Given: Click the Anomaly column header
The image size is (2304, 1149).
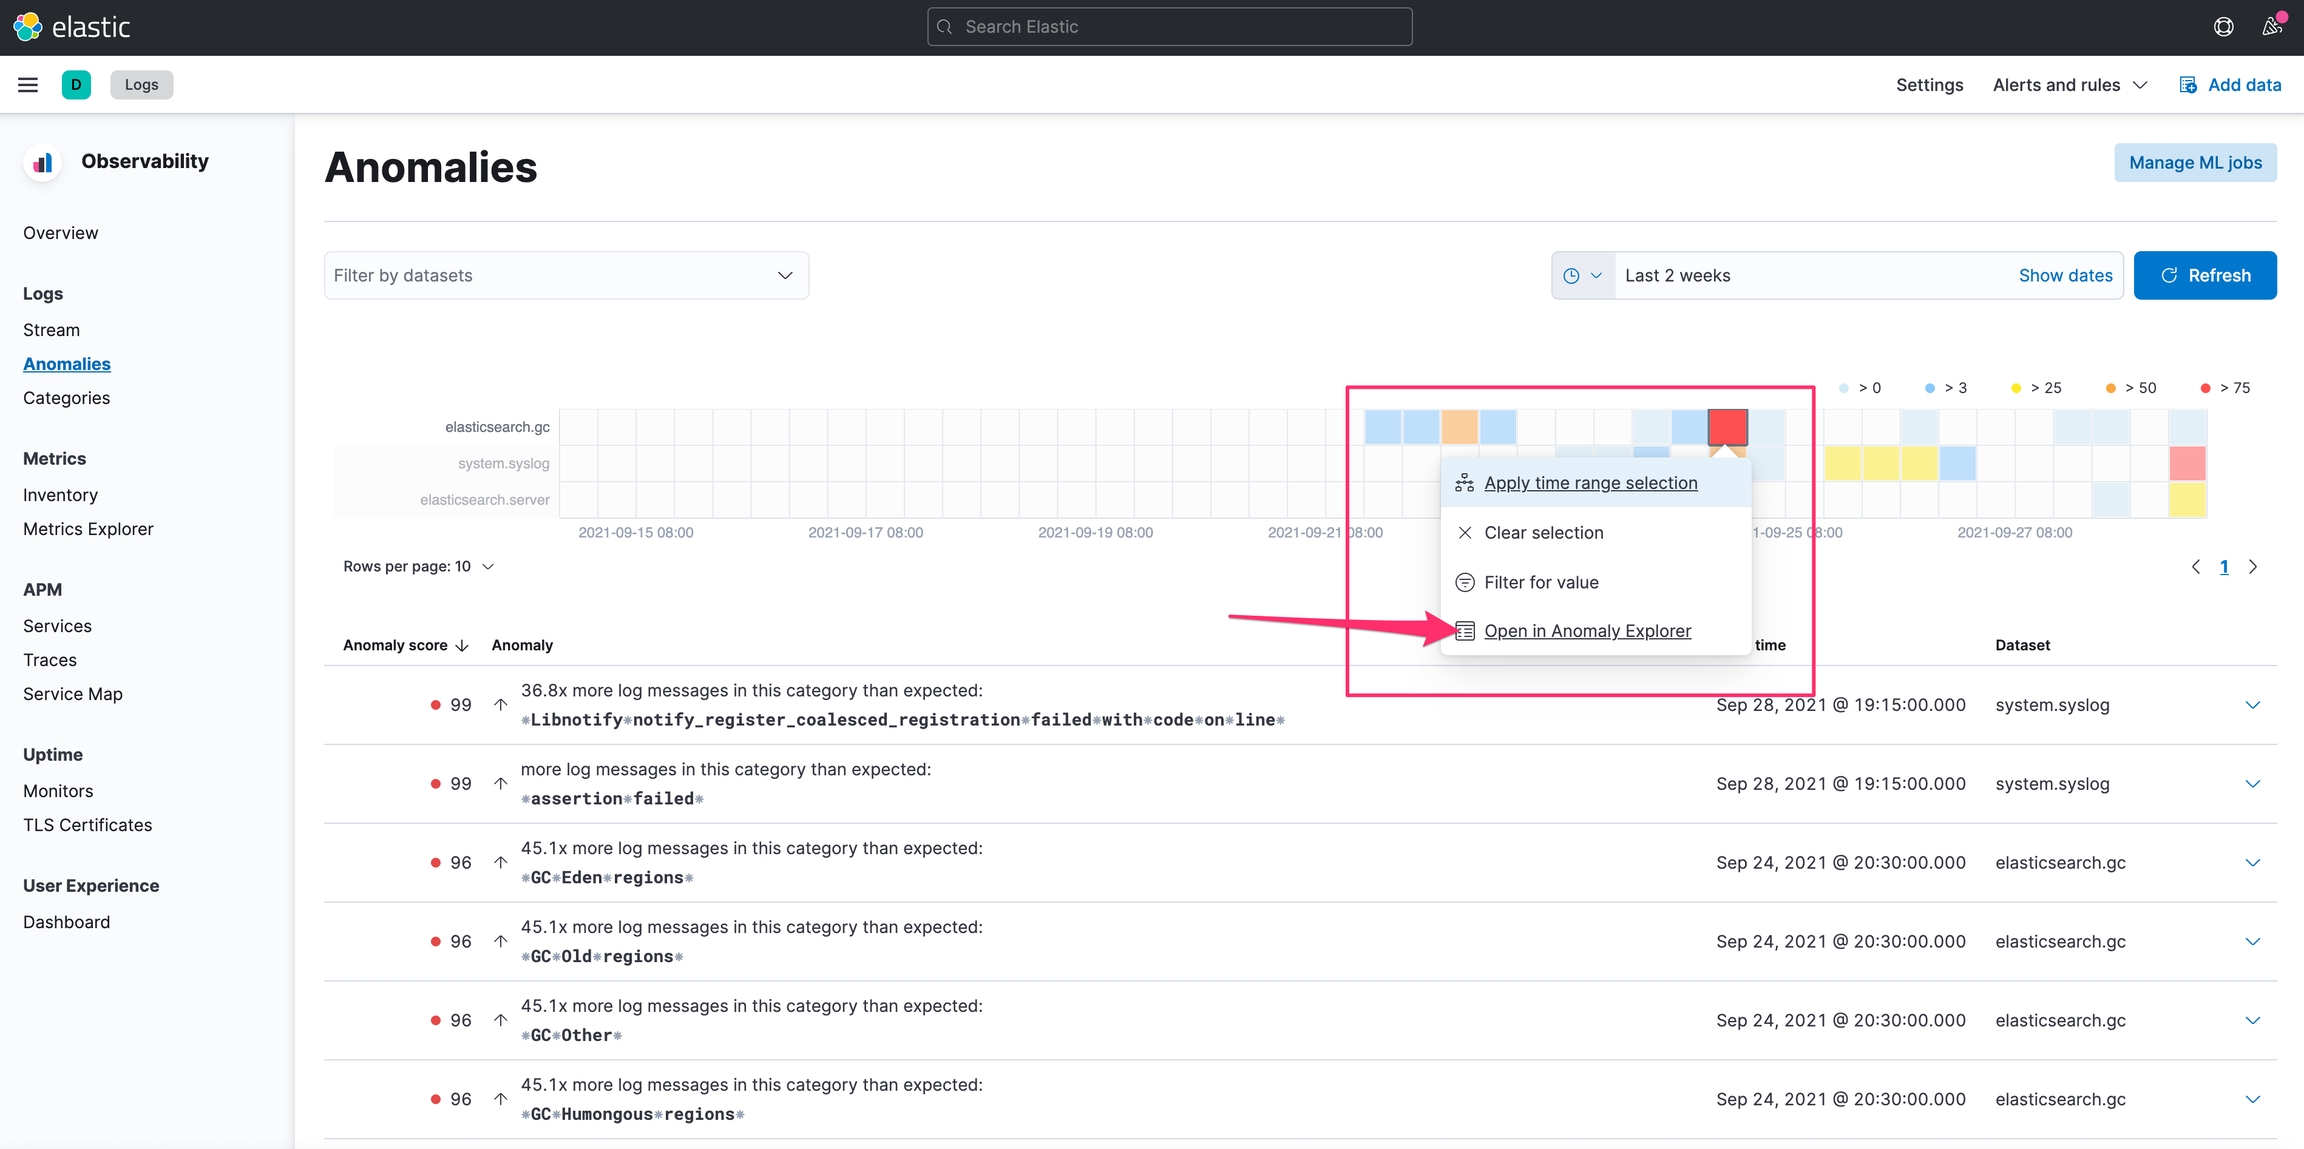Looking at the screenshot, I should (x=522, y=645).
